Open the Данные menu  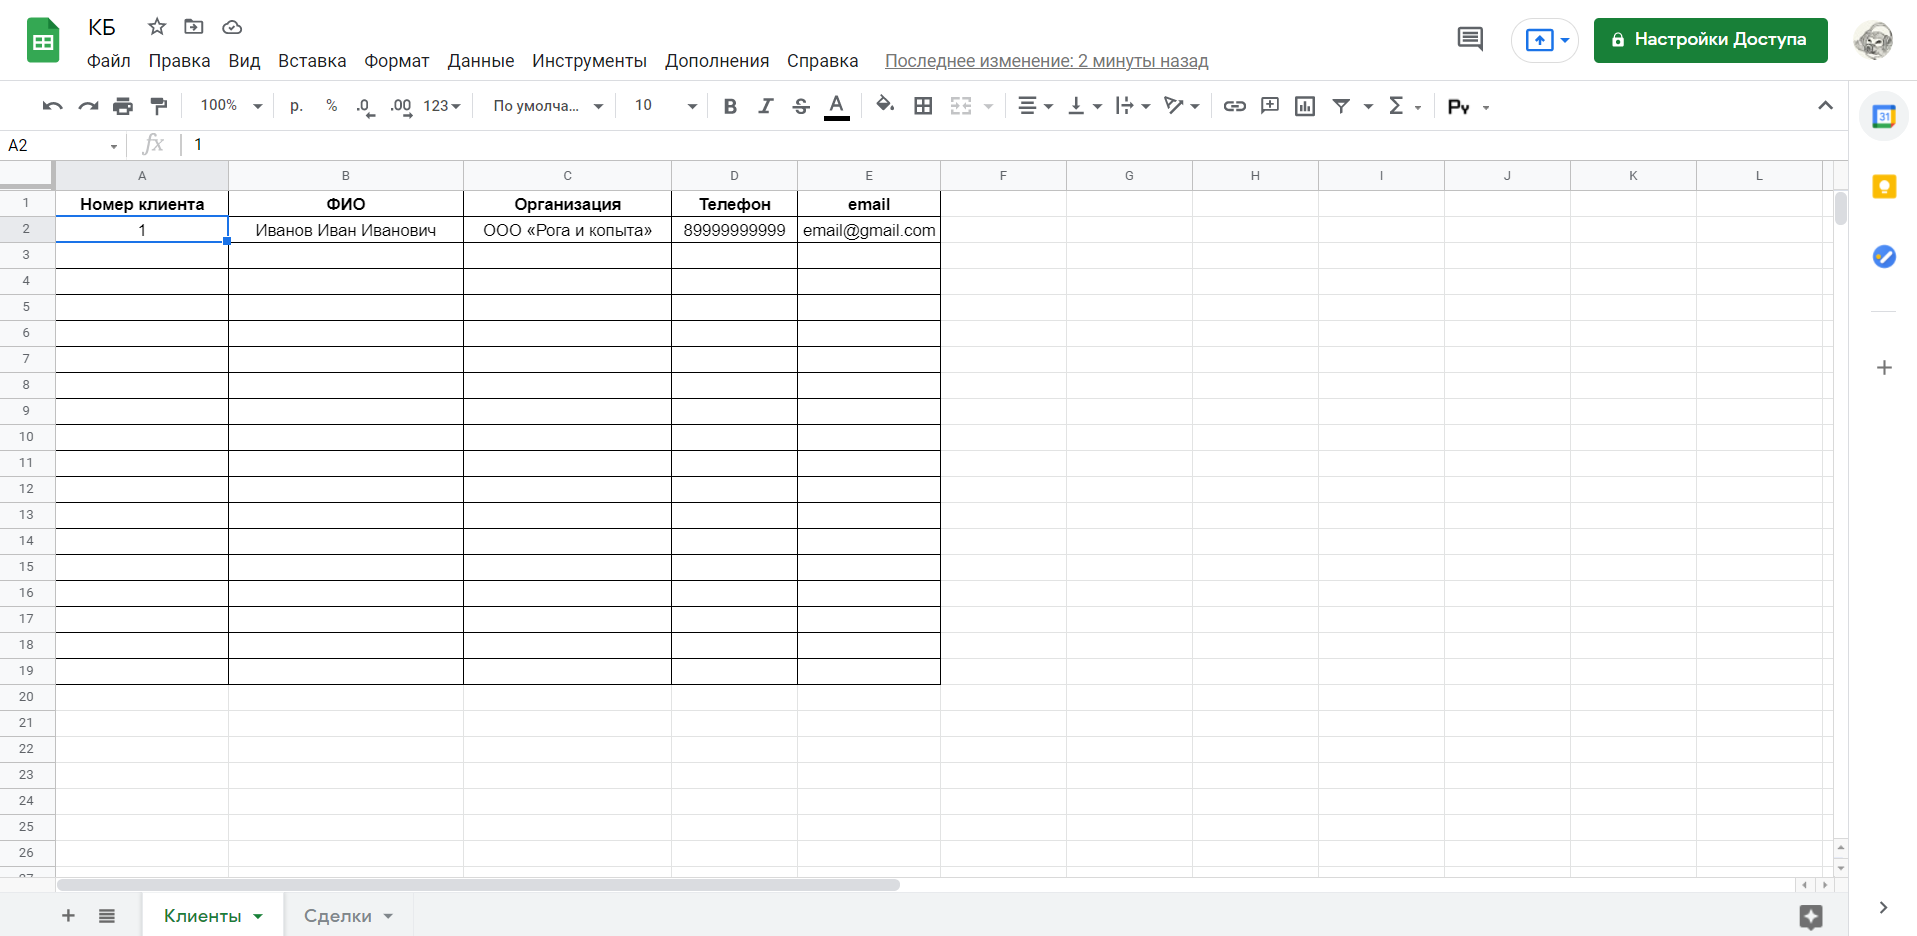(x=480, y=61)
